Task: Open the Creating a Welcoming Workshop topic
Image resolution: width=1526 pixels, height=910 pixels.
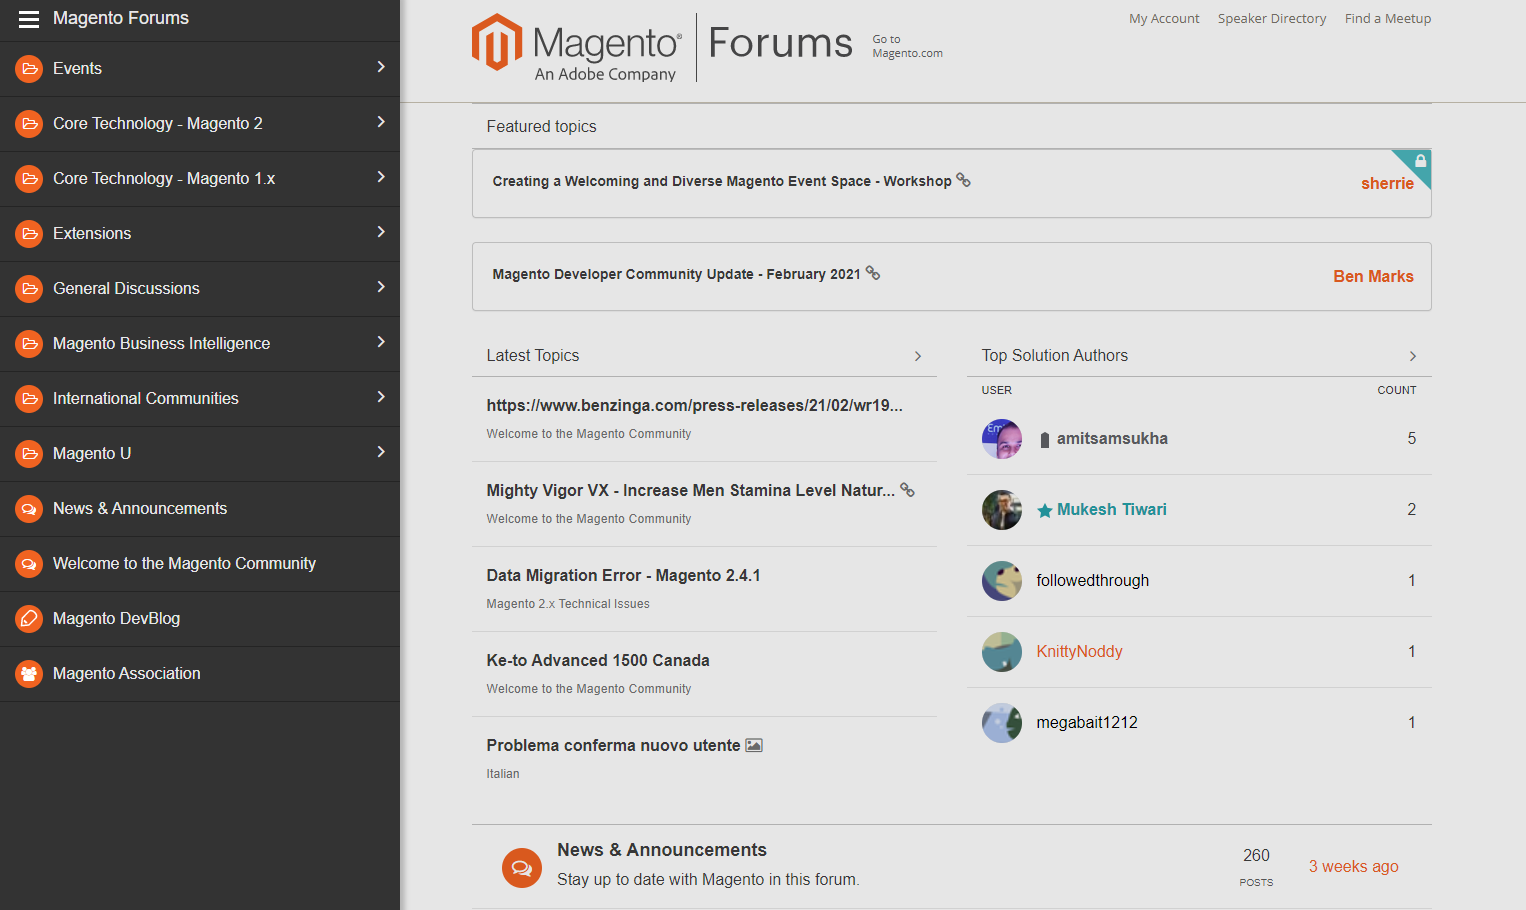Action: coord(722,181)
